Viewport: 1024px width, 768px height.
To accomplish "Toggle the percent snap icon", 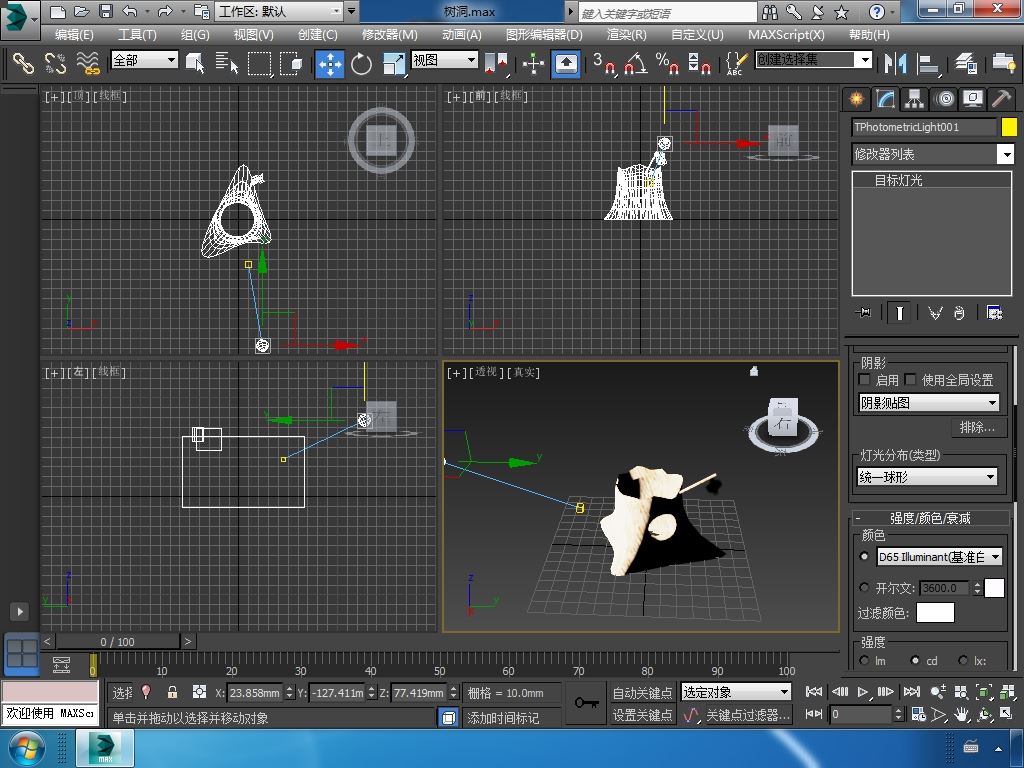I will point(667,64).
